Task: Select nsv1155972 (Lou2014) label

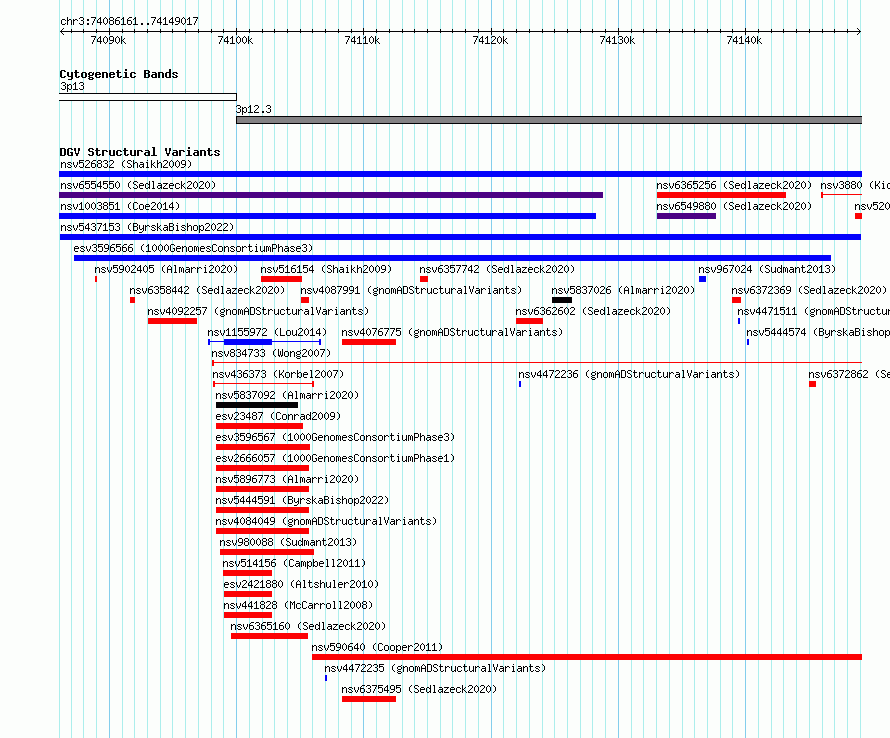Action: pyautogui.click(x=267, y=332)
